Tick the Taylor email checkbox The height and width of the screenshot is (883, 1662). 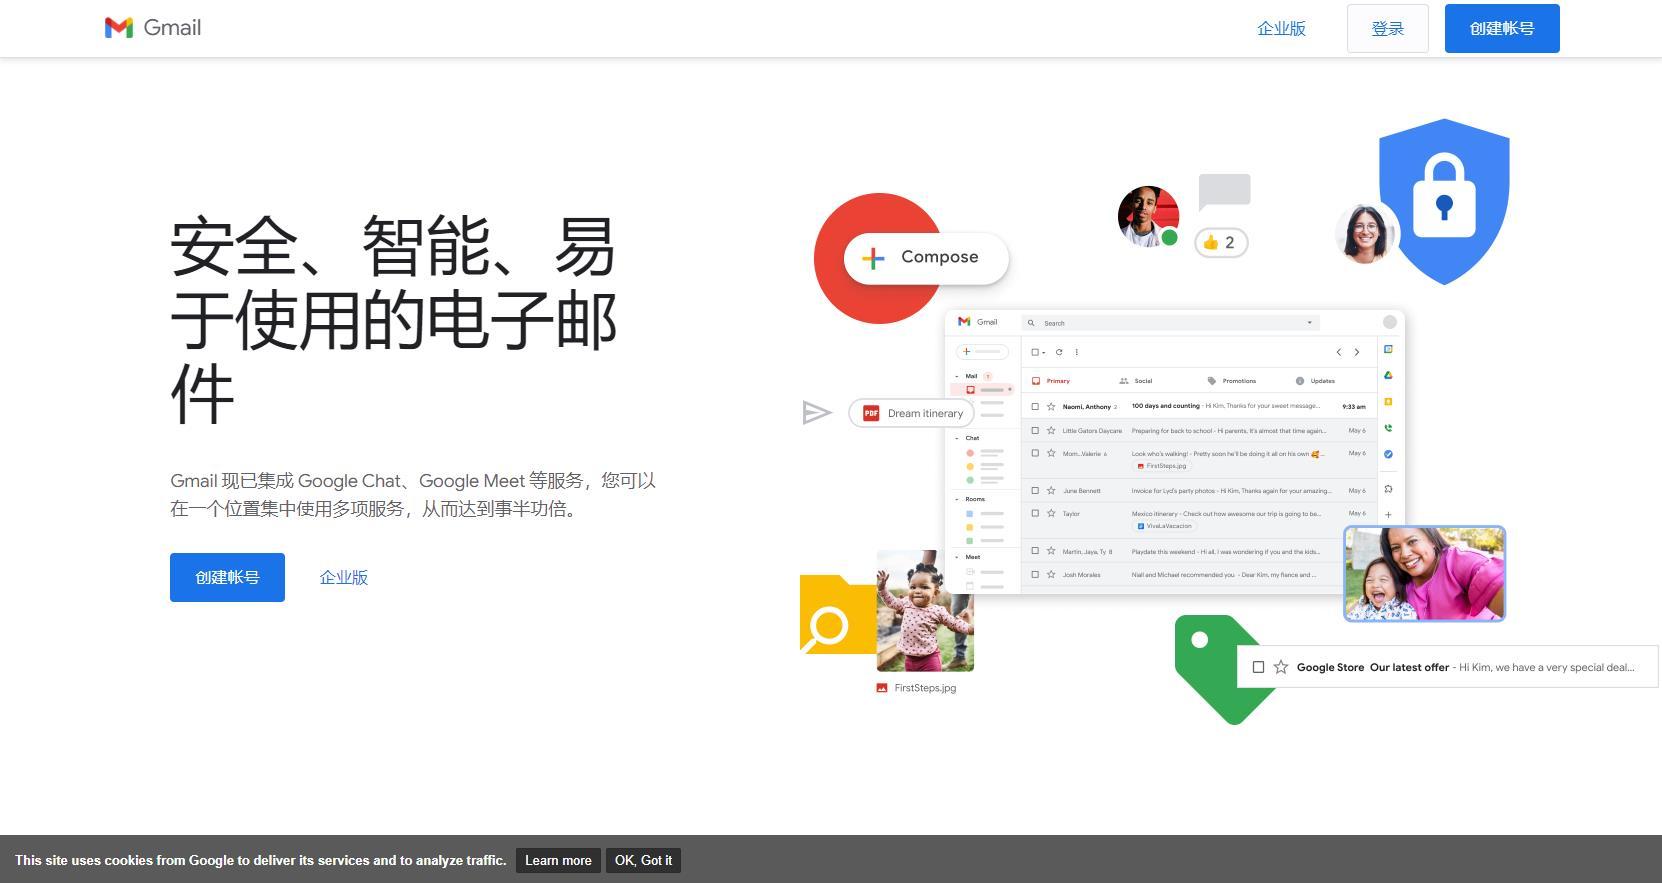coord(1035,513)
